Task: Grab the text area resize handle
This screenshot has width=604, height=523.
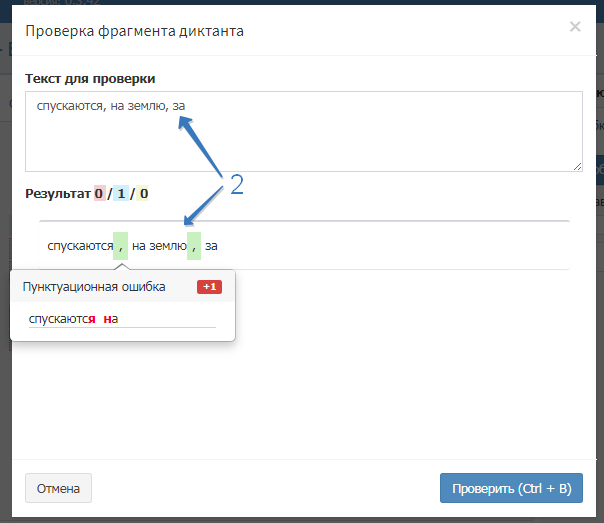Action: click(x=577, y=167)
